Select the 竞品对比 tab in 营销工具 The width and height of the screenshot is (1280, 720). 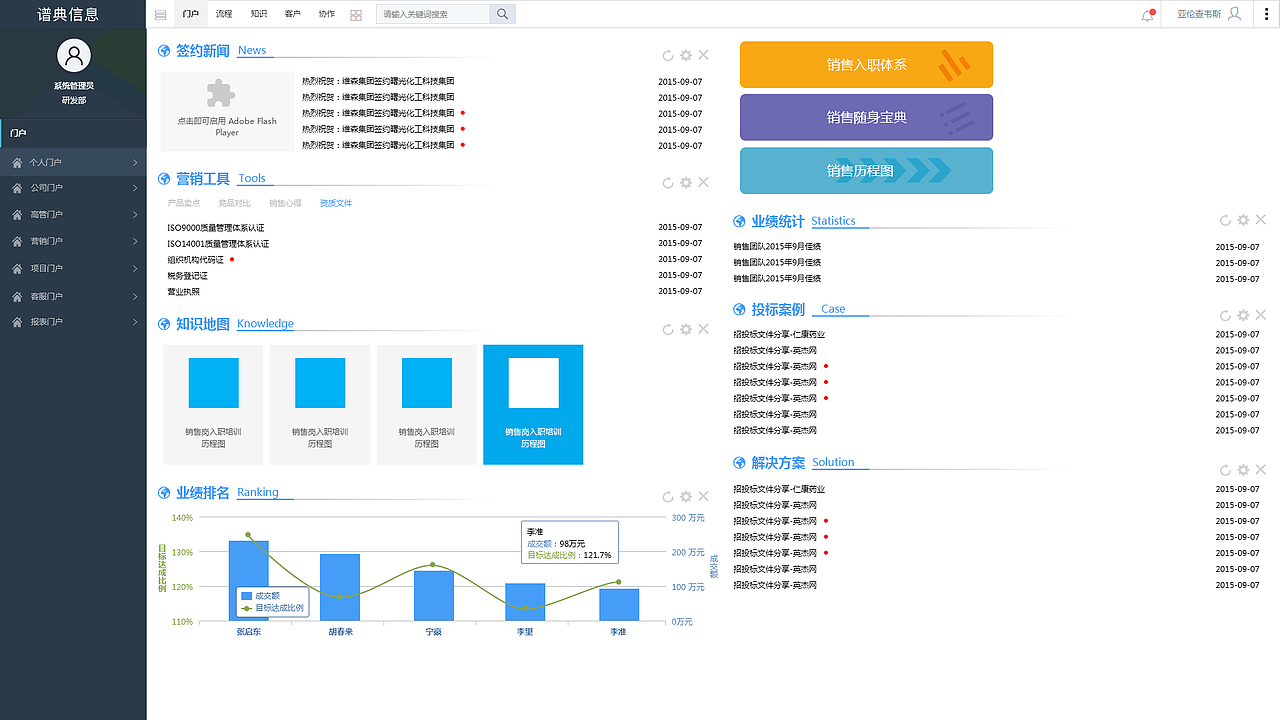tap(235, 203)
